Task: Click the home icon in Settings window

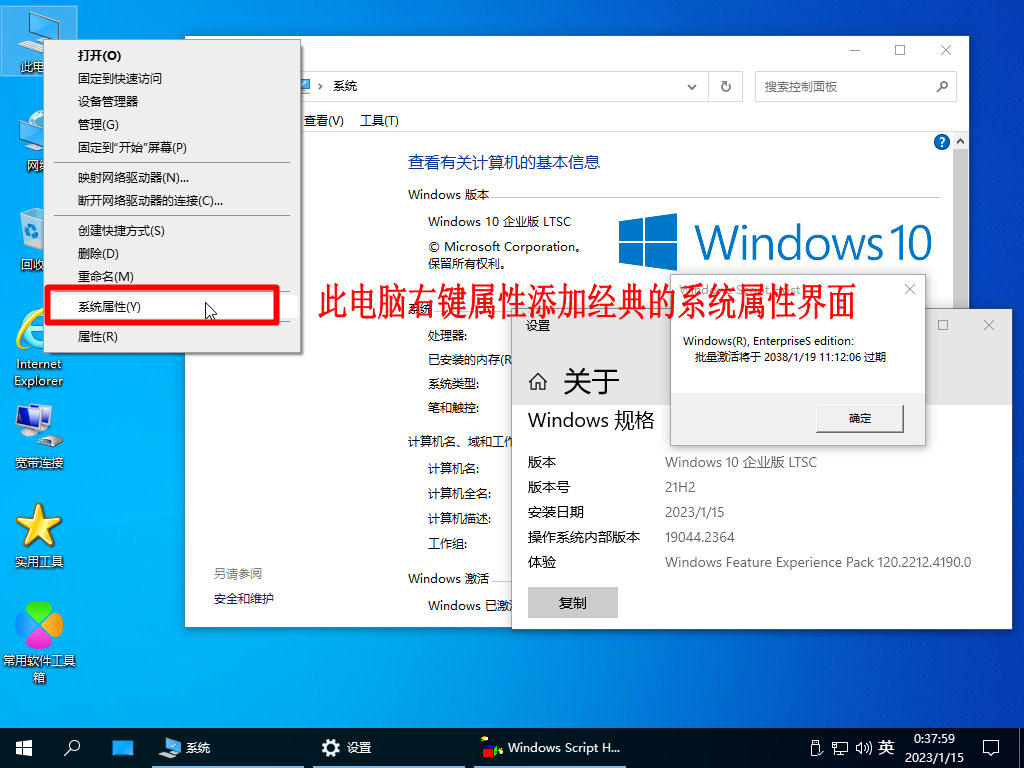Action: tap(538, 382)
